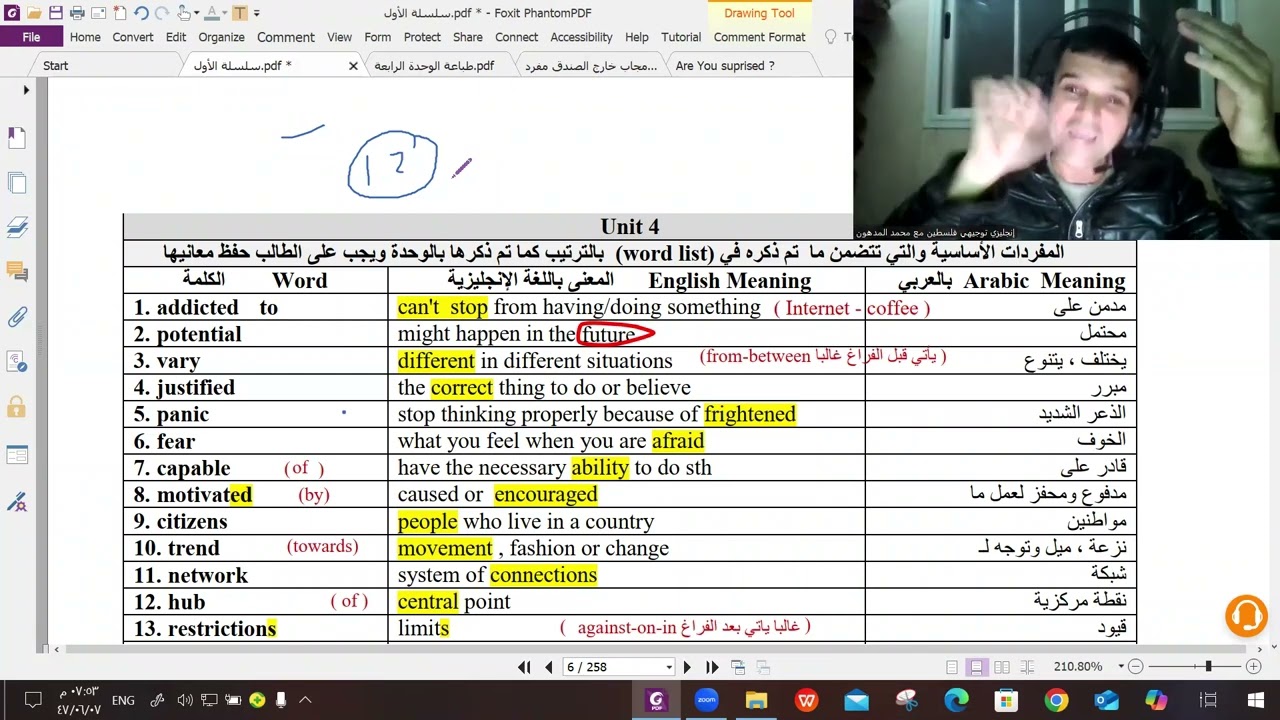Click the Save icon in quick access toolbar
1280x720 pixels.
point(56,13)
